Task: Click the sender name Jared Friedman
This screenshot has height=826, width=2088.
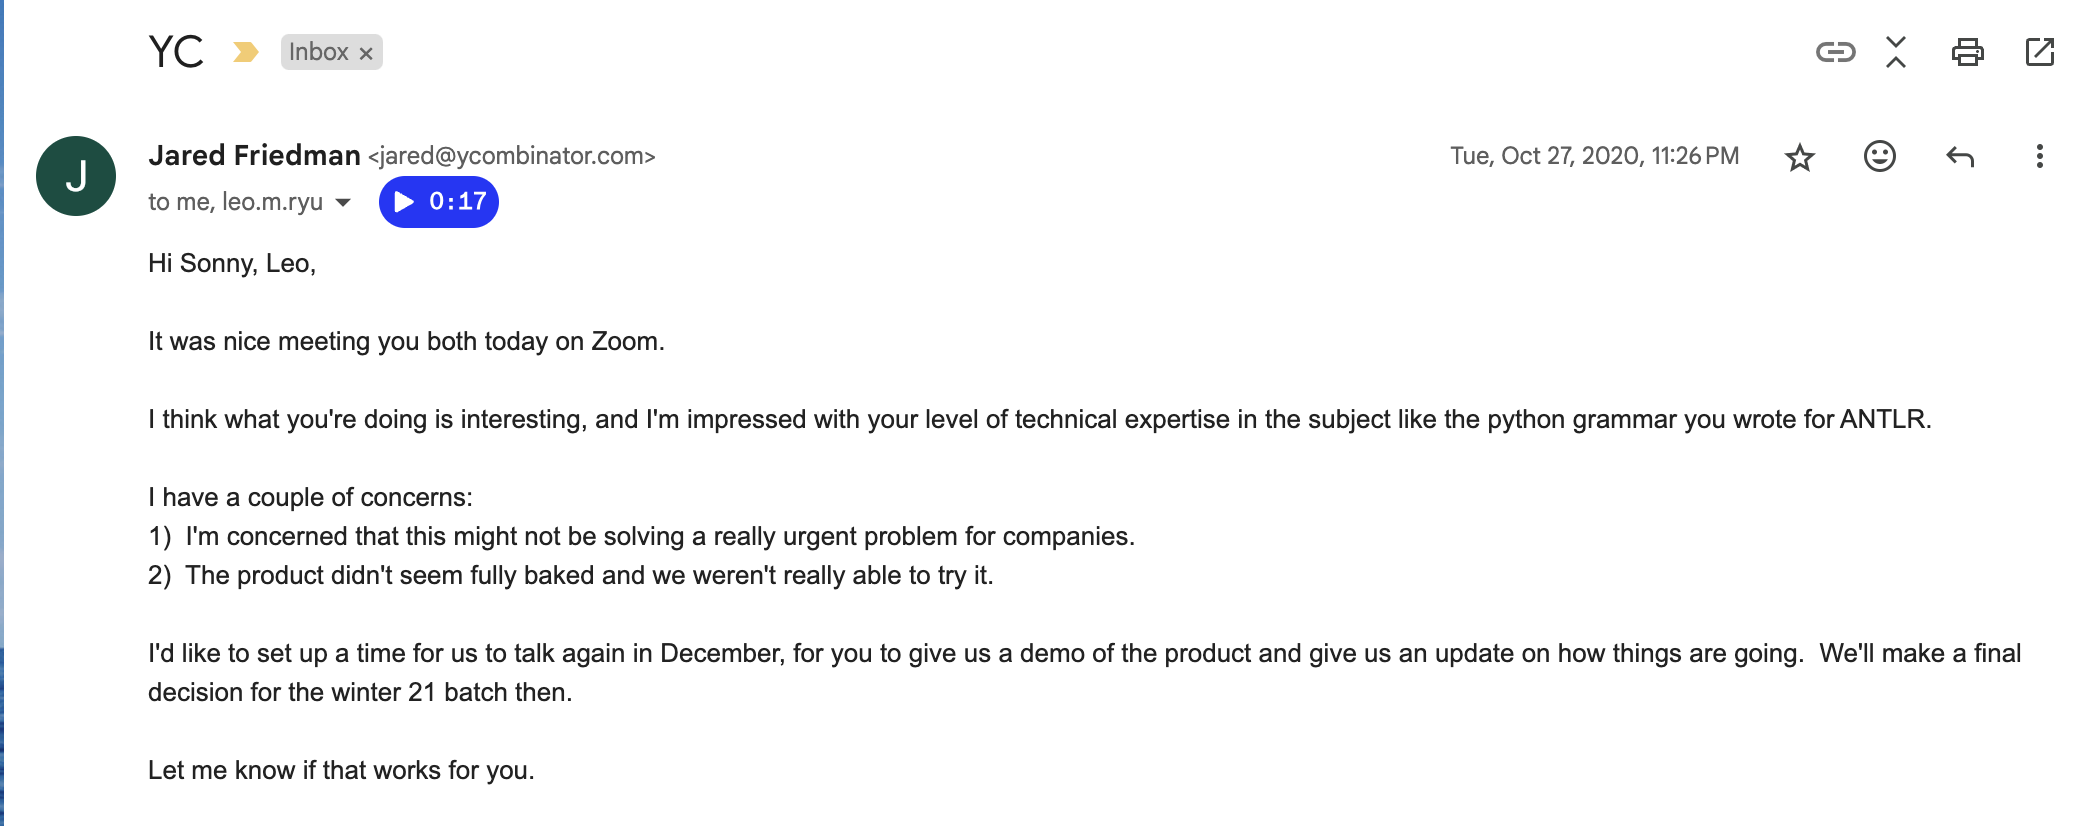Action: click(254, 156)
